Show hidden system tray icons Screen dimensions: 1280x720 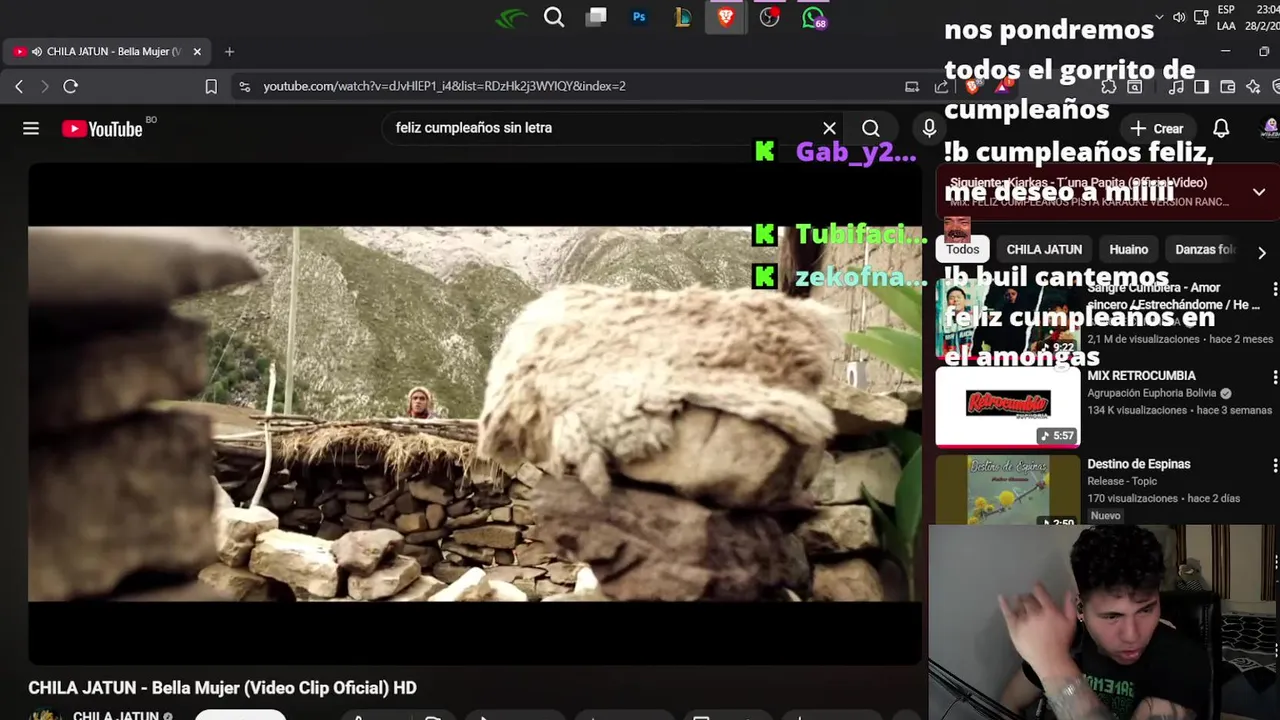point(1159,17)
